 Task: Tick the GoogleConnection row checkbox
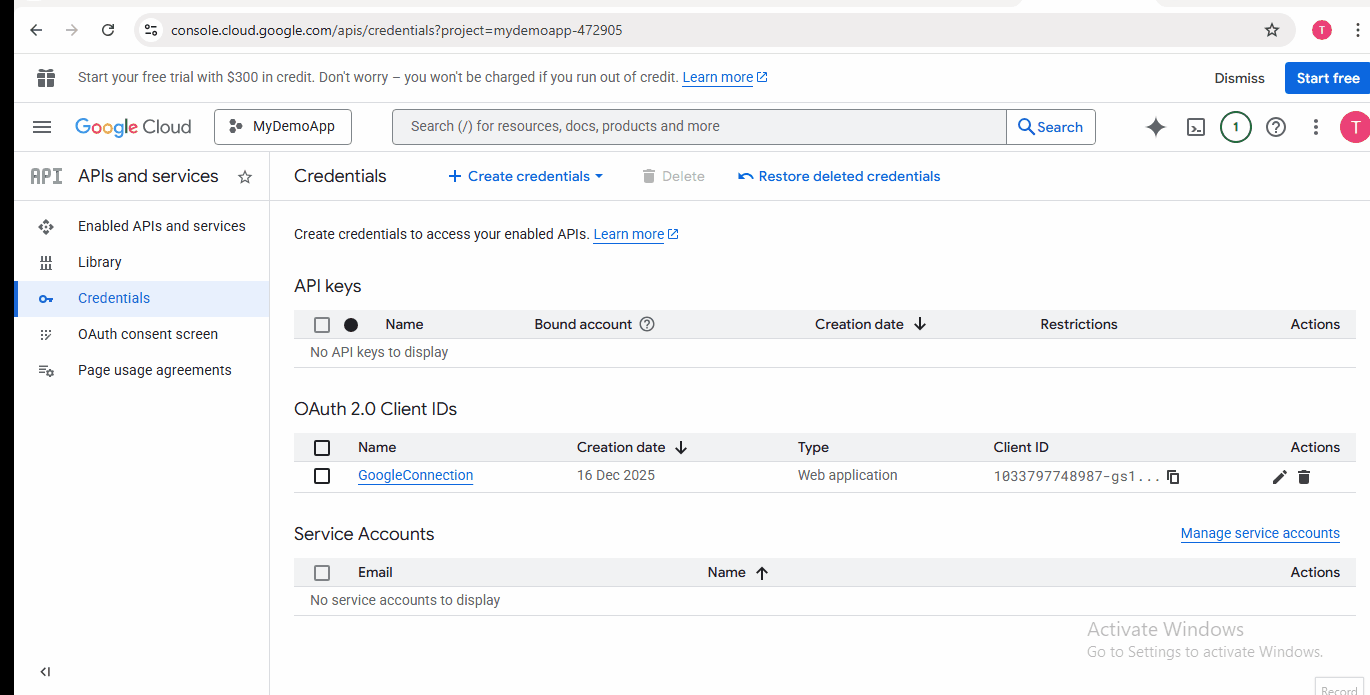322,476
